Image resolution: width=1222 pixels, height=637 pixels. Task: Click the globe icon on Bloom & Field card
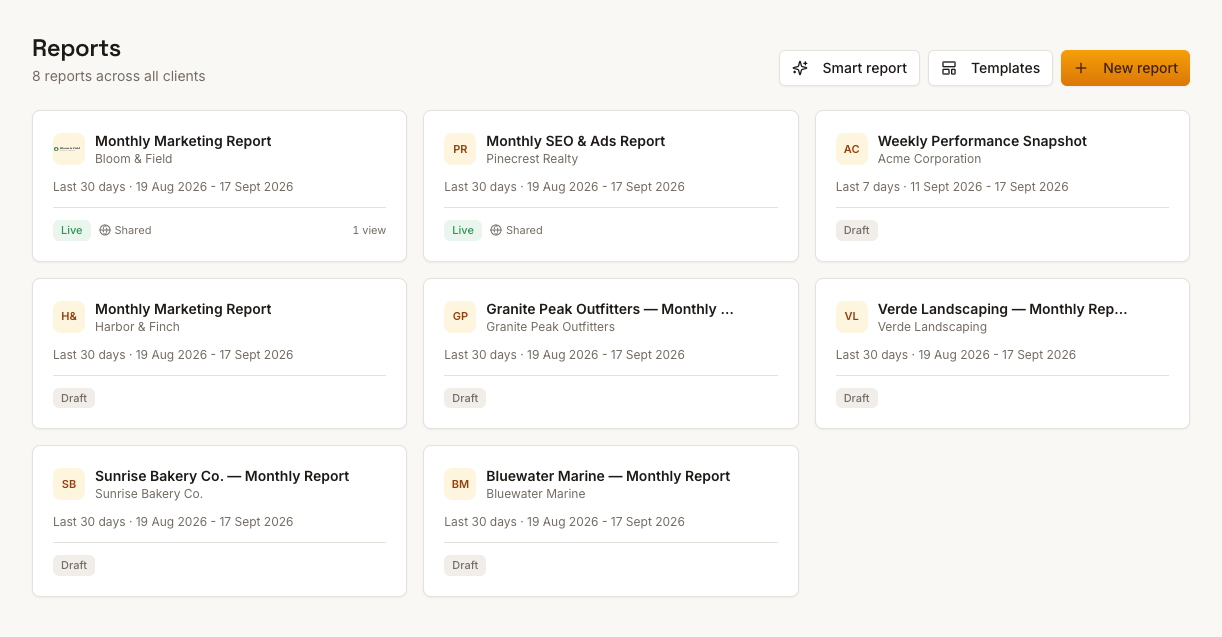[x=105, y=230]
